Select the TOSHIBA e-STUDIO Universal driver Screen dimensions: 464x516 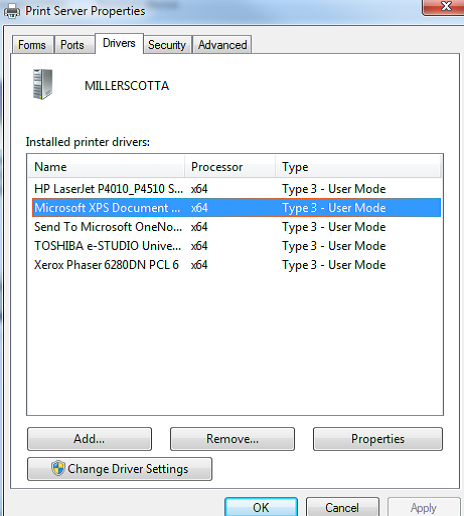[x=236, y=246]
